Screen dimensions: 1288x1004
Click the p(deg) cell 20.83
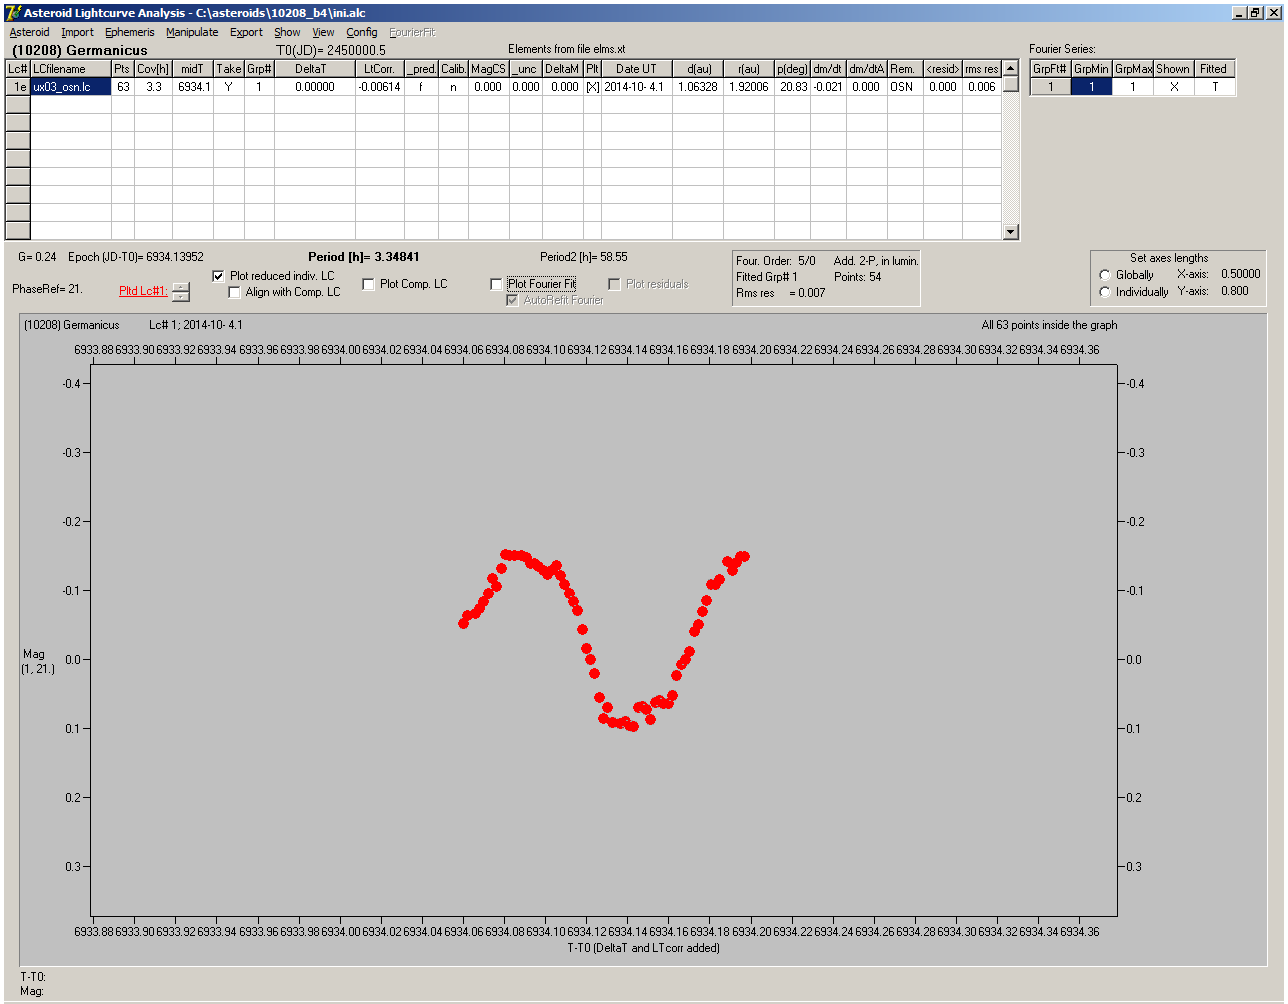(x=793, y=87)
